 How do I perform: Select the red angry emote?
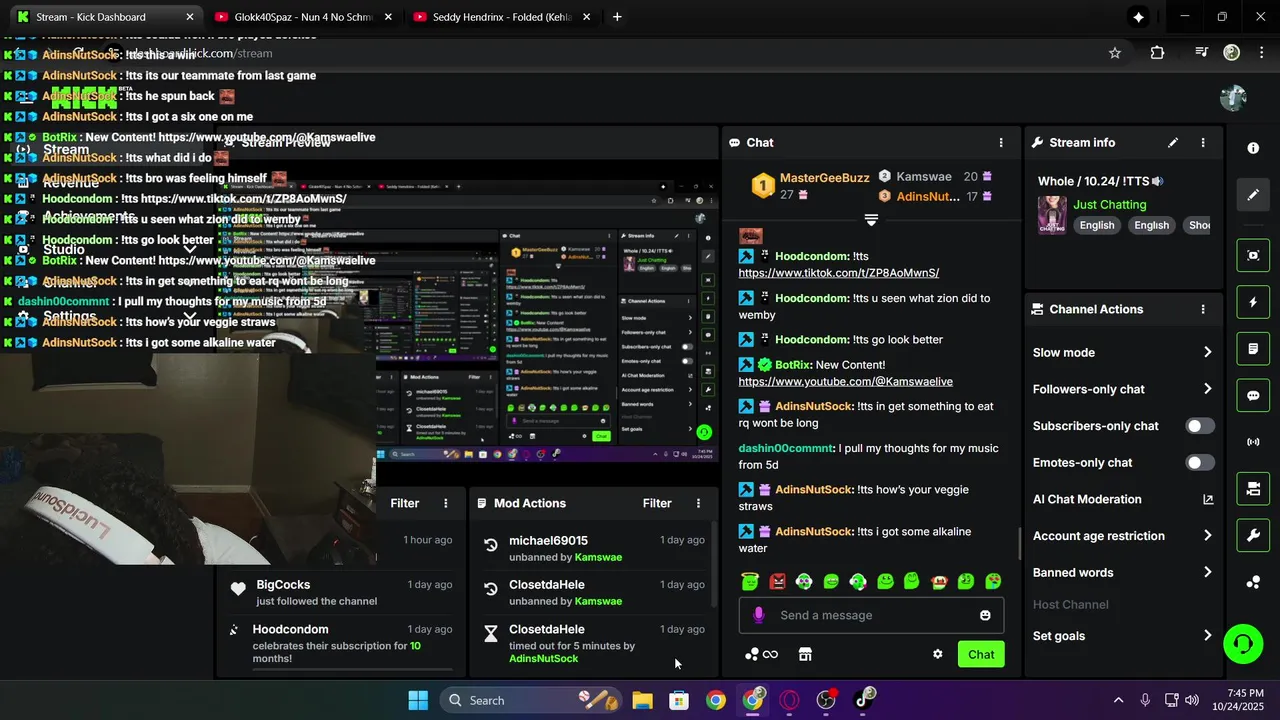(x=777, y=581)
